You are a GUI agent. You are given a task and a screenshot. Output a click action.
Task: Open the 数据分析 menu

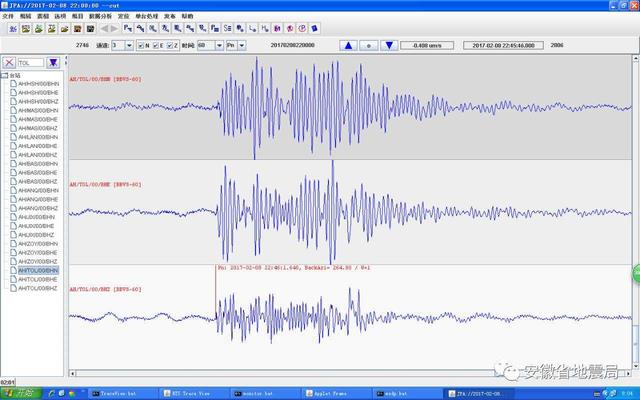point(100,16)
